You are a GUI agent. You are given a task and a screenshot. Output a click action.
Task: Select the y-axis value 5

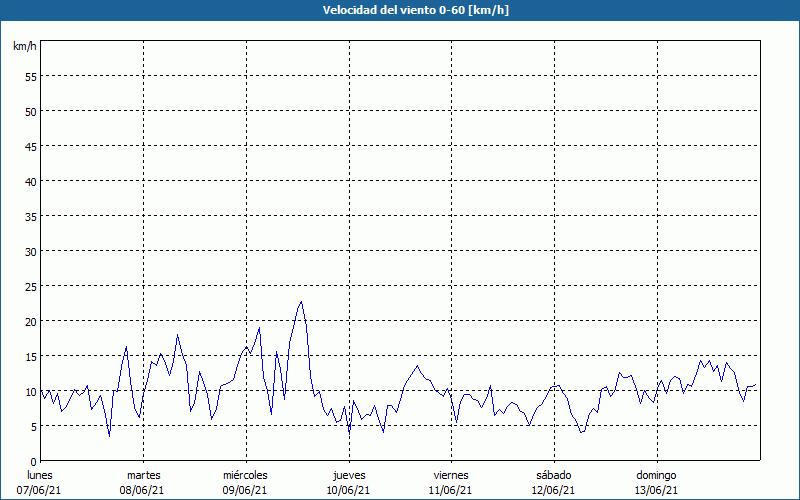point(34,427)
